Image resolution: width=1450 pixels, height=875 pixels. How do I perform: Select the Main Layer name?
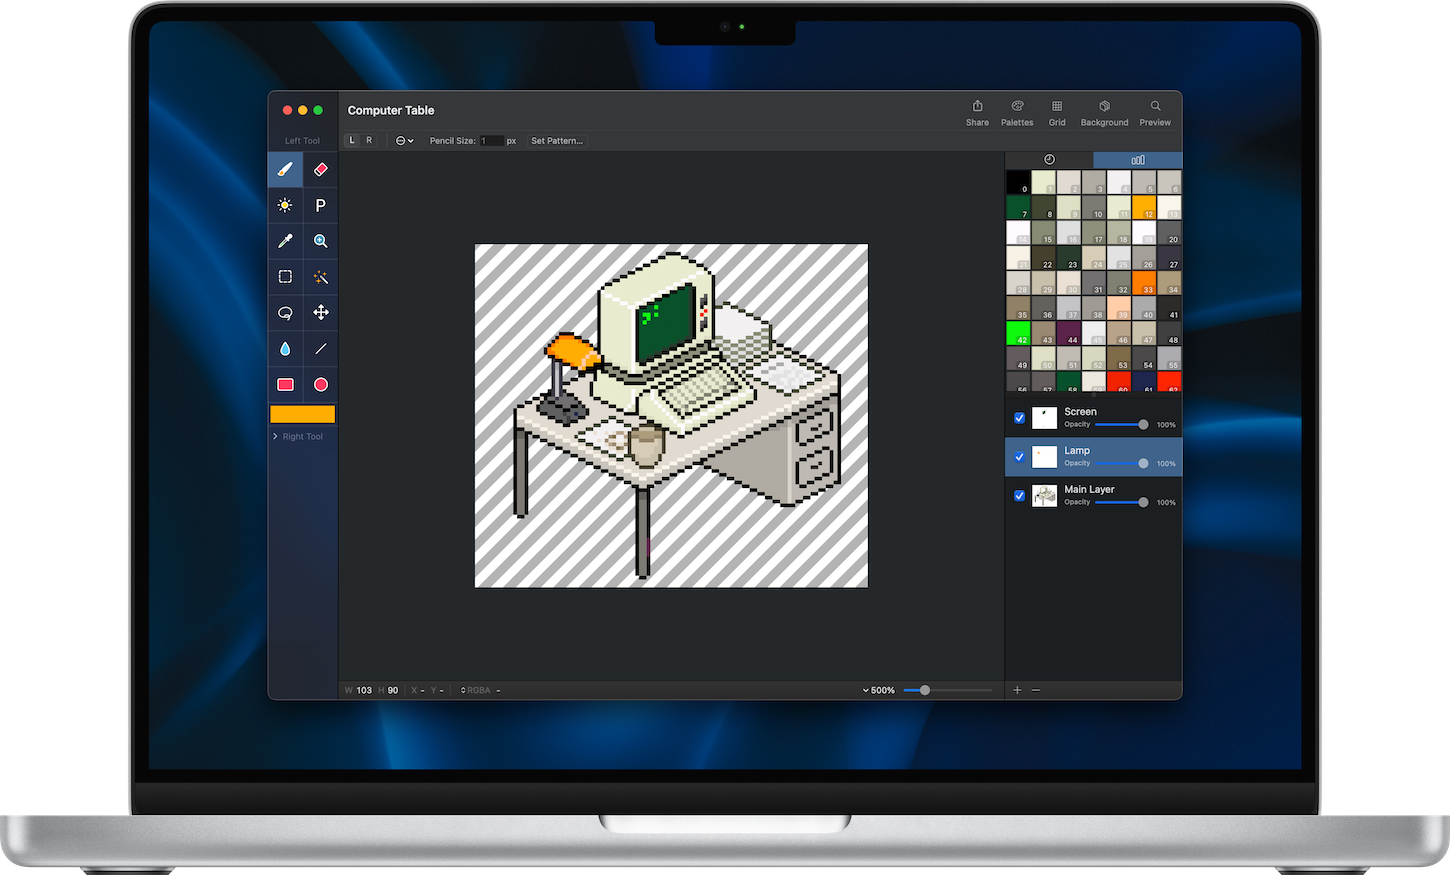click(1089, 490)
